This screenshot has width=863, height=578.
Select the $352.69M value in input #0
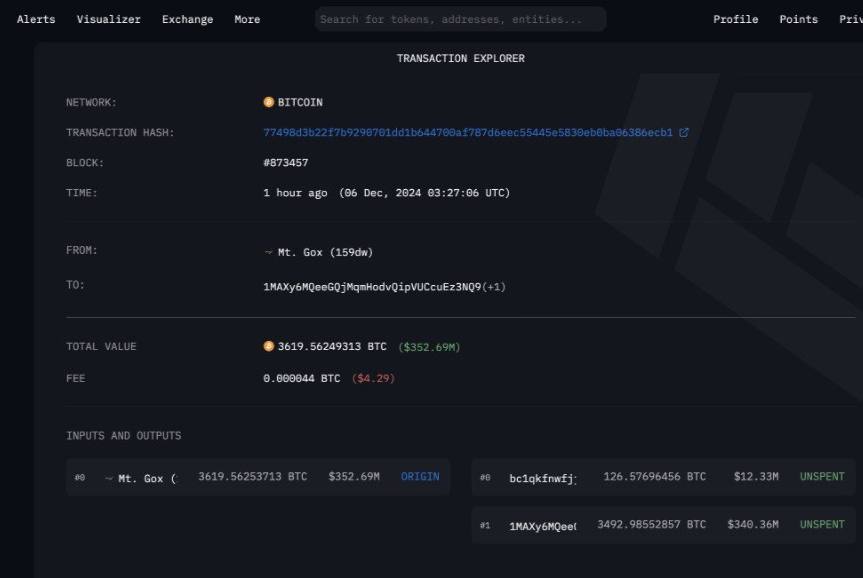click(354, 477)
